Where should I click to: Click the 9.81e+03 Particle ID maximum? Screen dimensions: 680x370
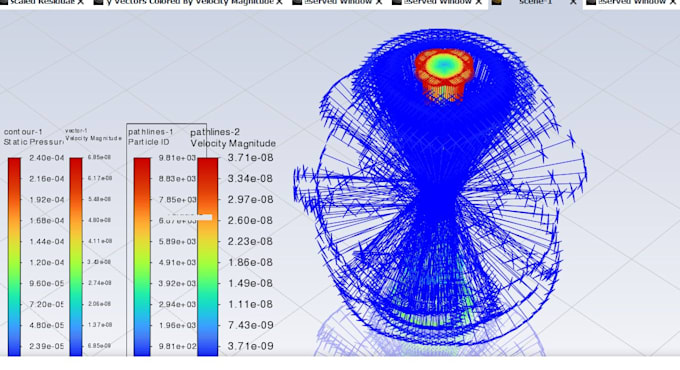[x=177, y=158]
